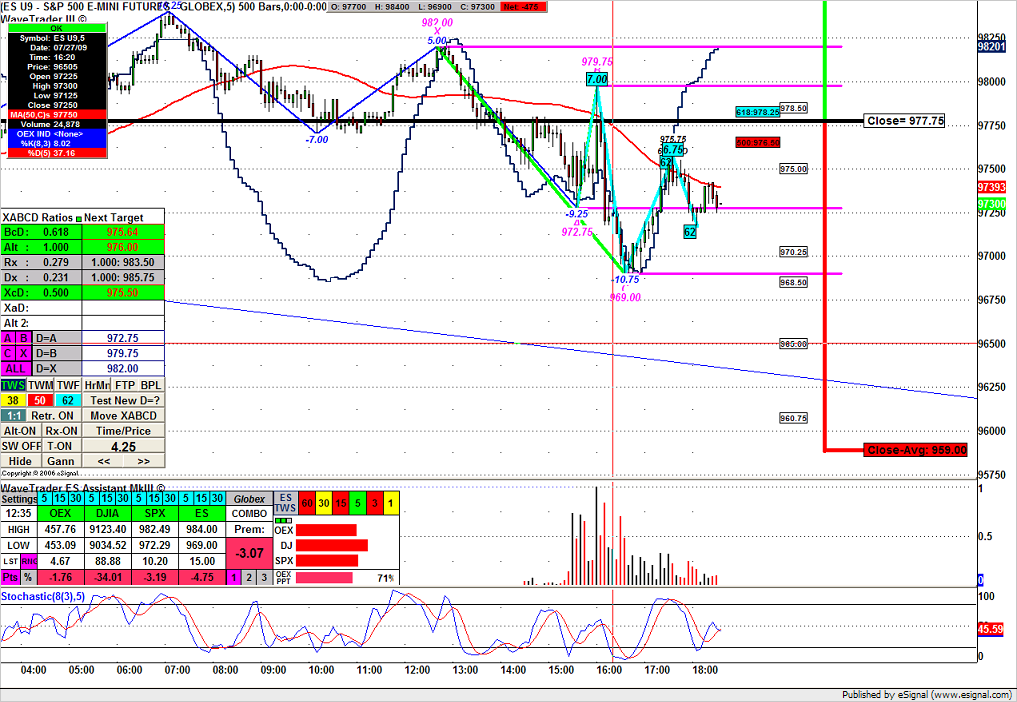1017x702 pixels.
Task: Click the green OK status bar
Action: [x=55, y=29]
